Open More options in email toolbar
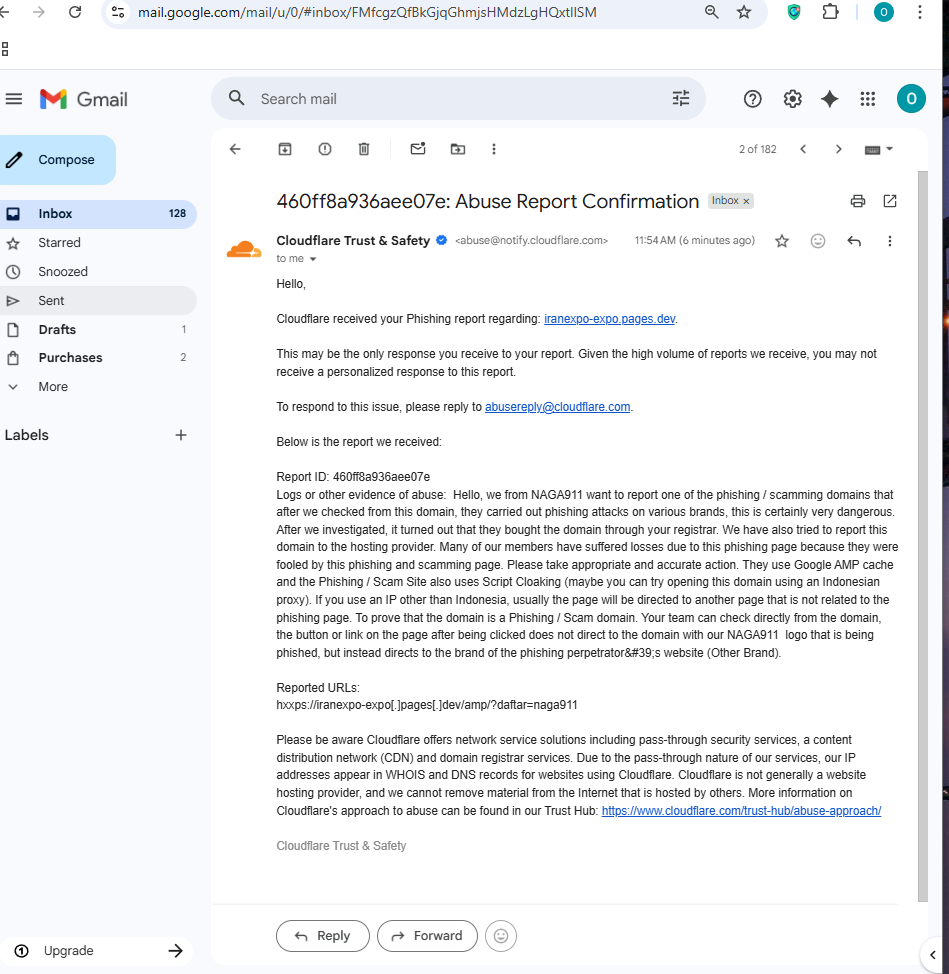 [x=494, y=149]
